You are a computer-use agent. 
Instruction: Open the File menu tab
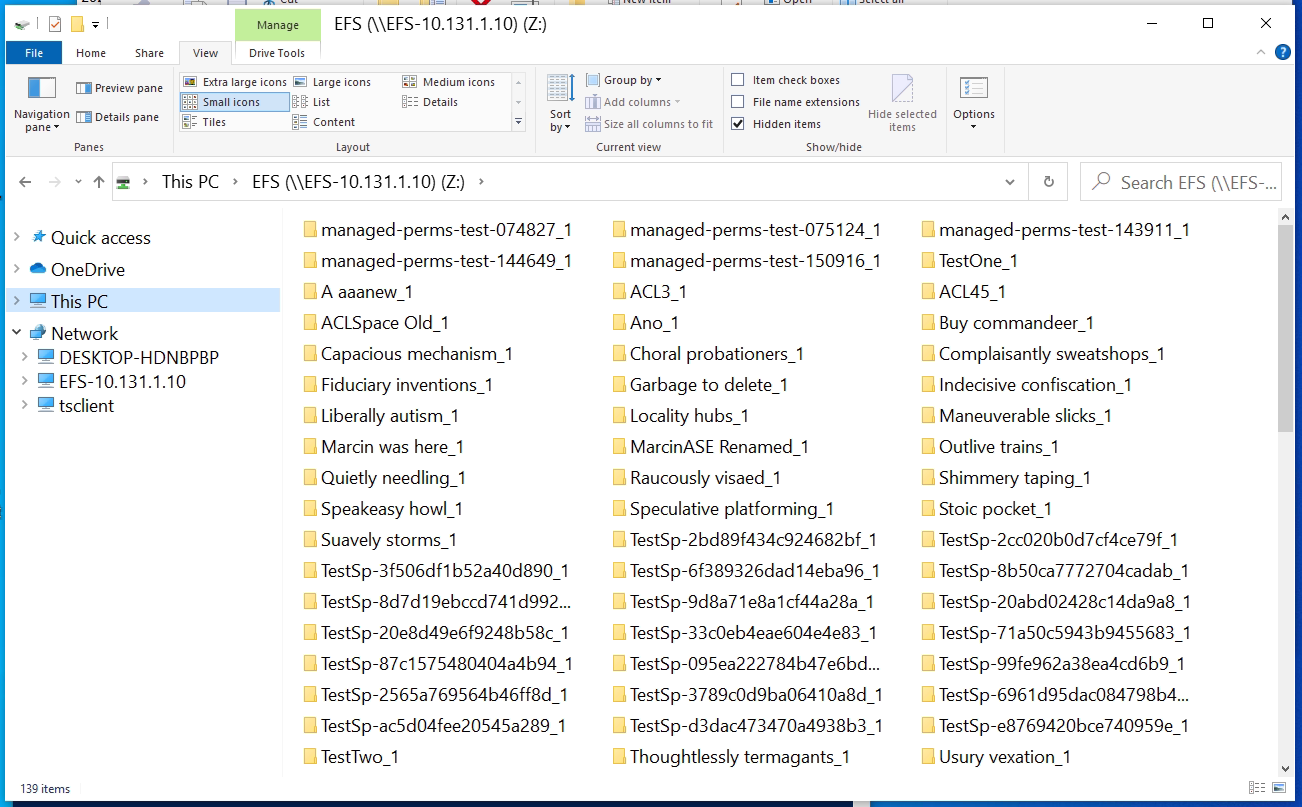(33, 53)
